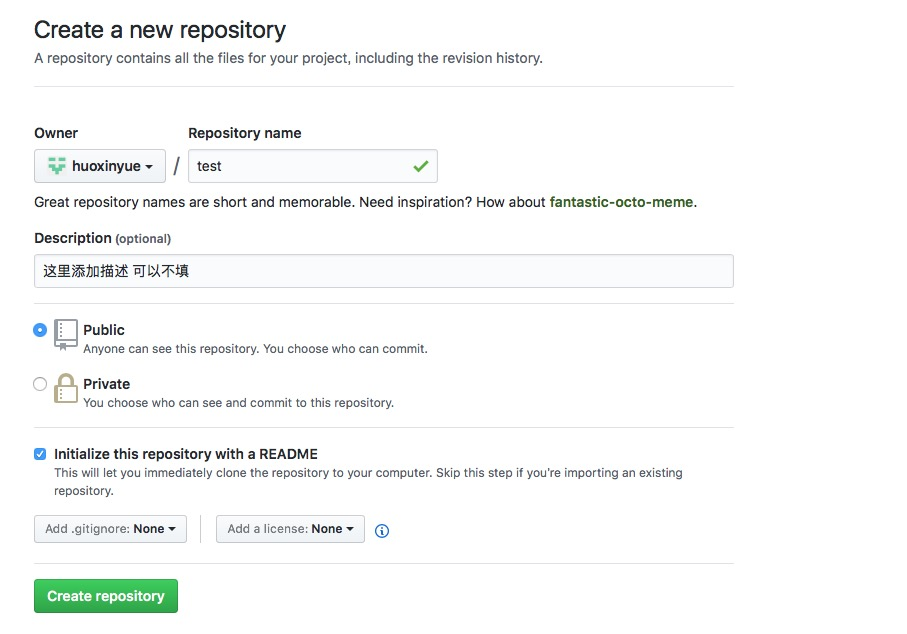Click the Create repository button
907x634 pixels.
pyautogui.click(x=106, y=596)
